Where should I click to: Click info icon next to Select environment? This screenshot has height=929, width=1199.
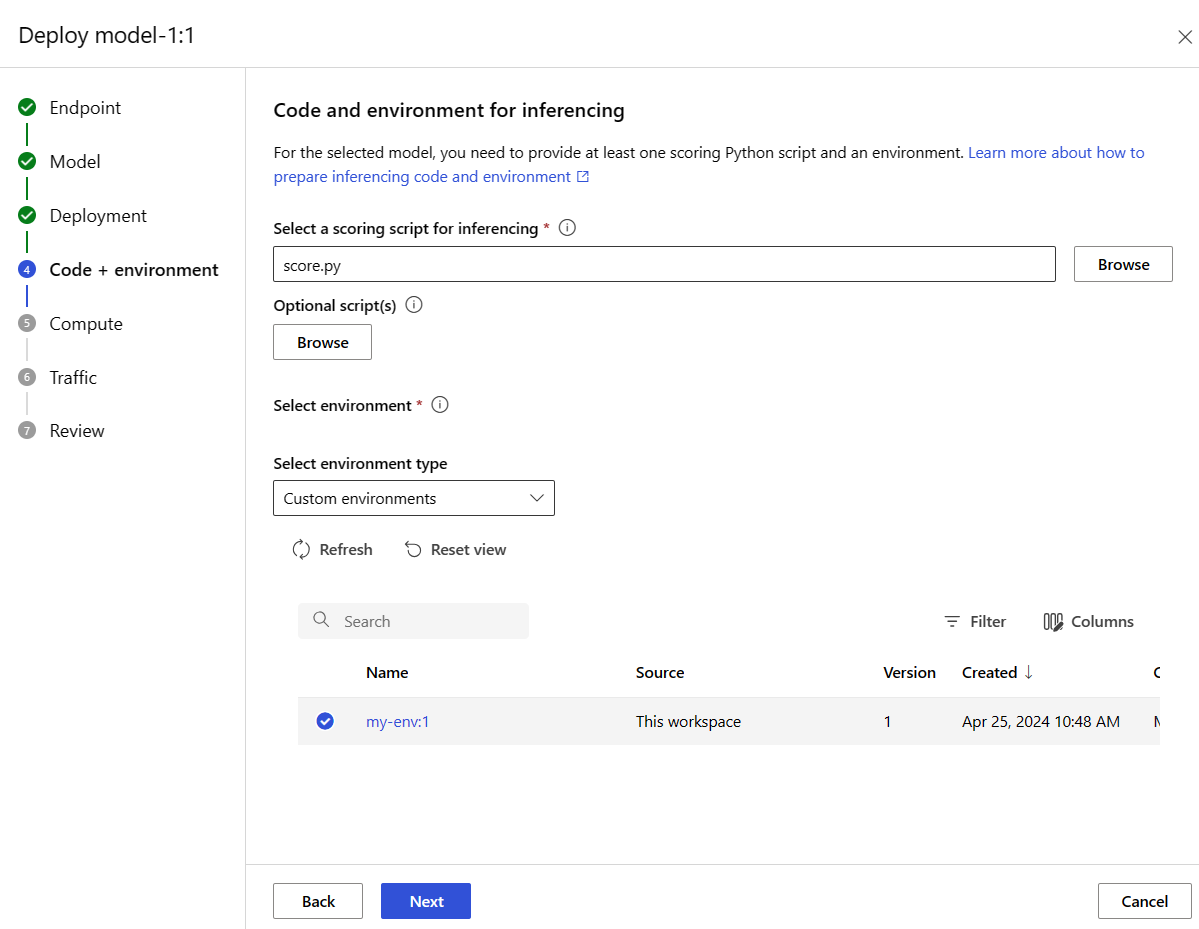[x=439, y=405]
